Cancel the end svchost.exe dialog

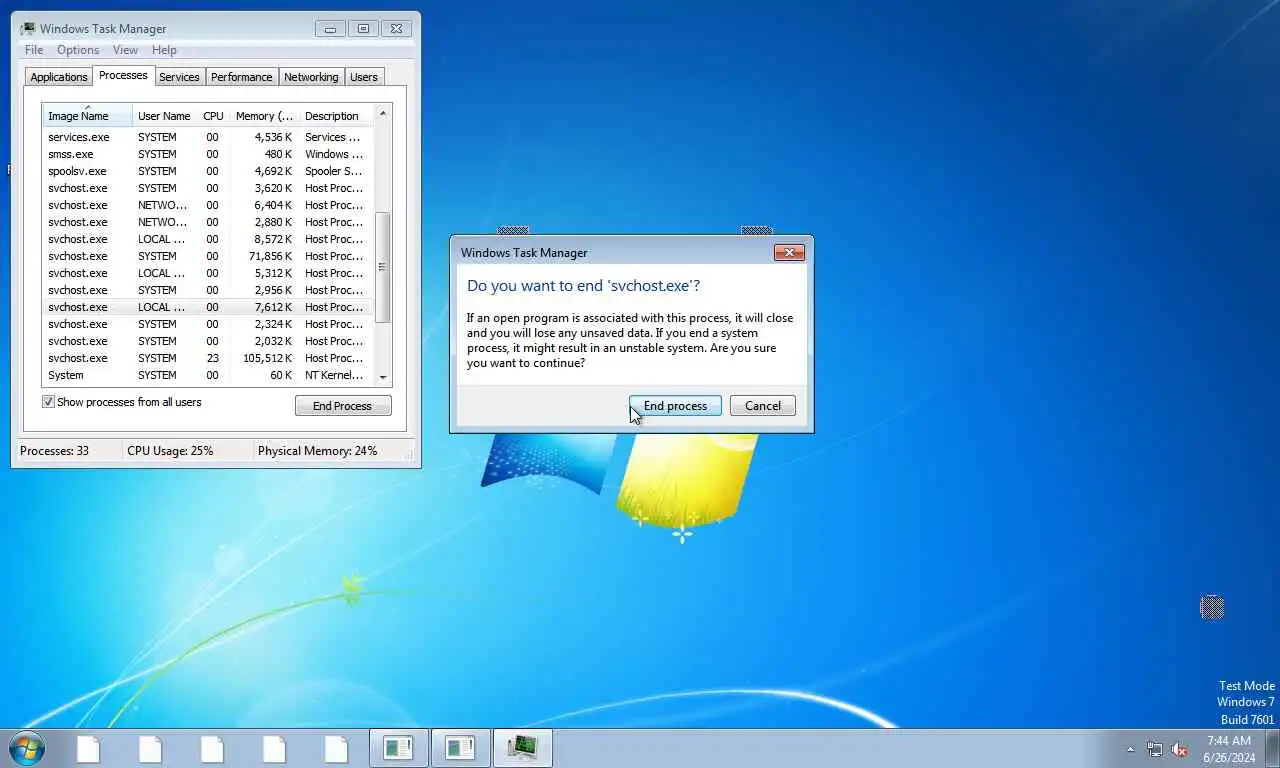click(763, 406)
